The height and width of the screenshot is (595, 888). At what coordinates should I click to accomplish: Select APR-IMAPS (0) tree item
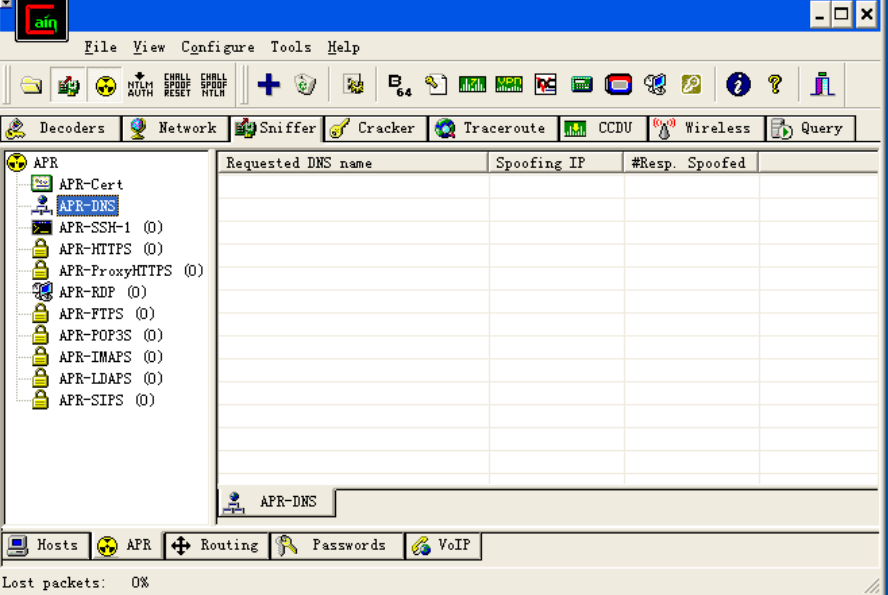point(110,357)
